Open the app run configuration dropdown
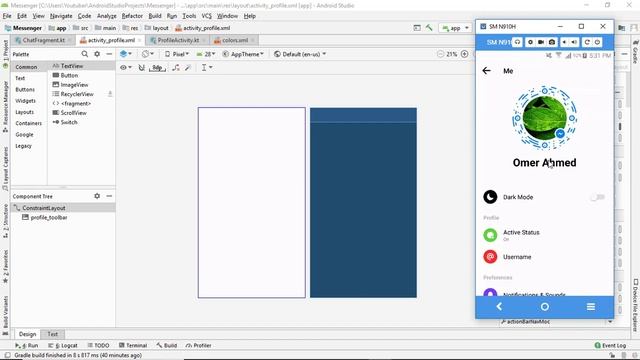 point(456,28)
